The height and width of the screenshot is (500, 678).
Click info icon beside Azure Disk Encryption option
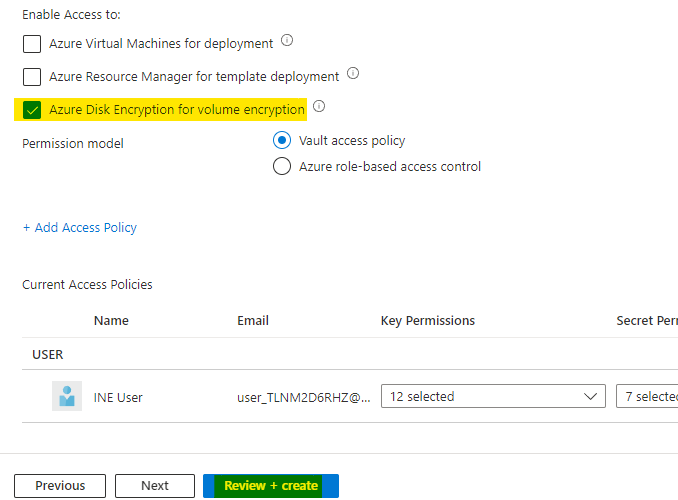click(319, 107)
